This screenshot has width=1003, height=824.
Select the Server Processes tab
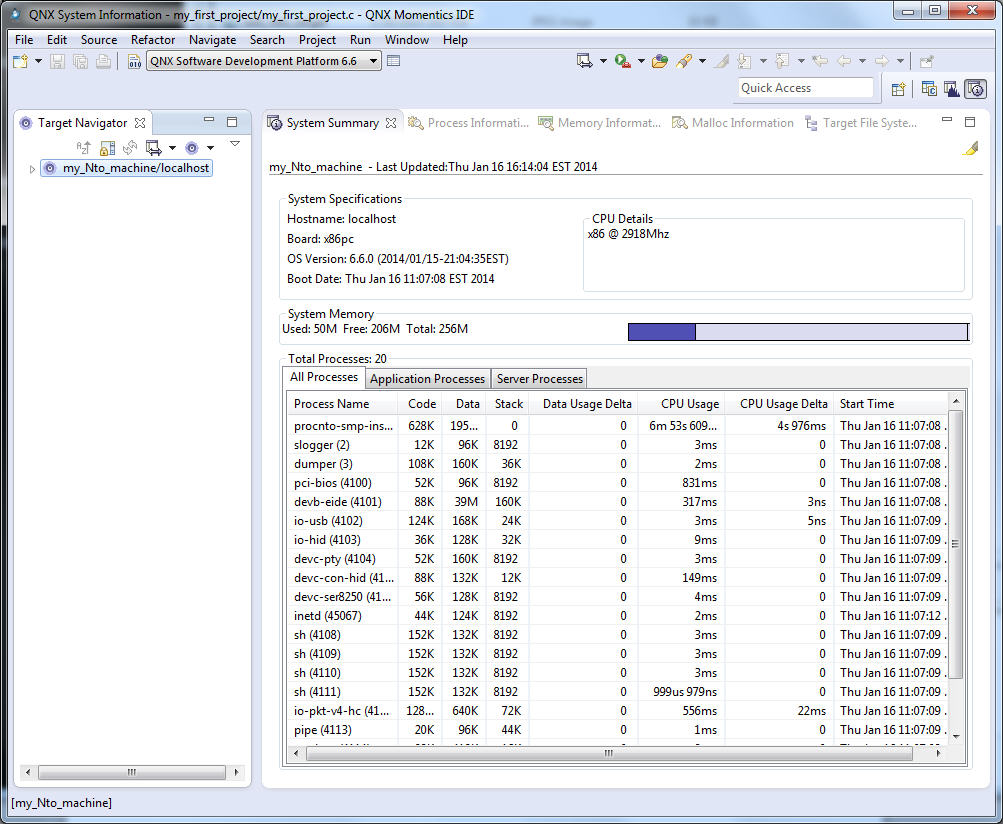pyautogui.click(x=540, y=379)
